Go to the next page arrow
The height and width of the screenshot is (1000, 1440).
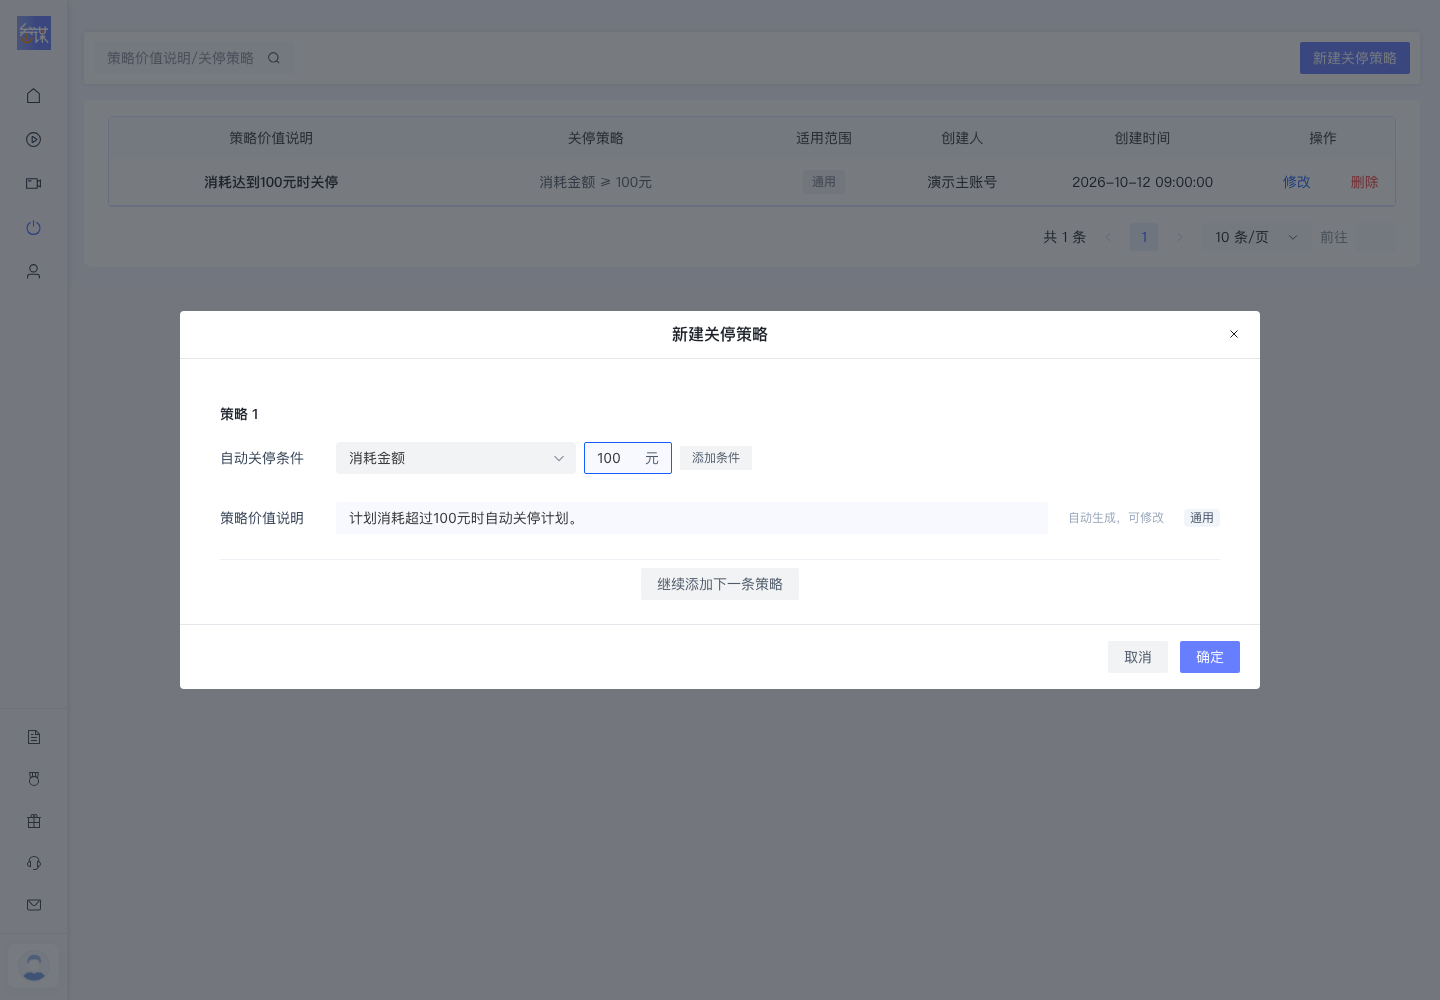click(x=1180, y=237)
